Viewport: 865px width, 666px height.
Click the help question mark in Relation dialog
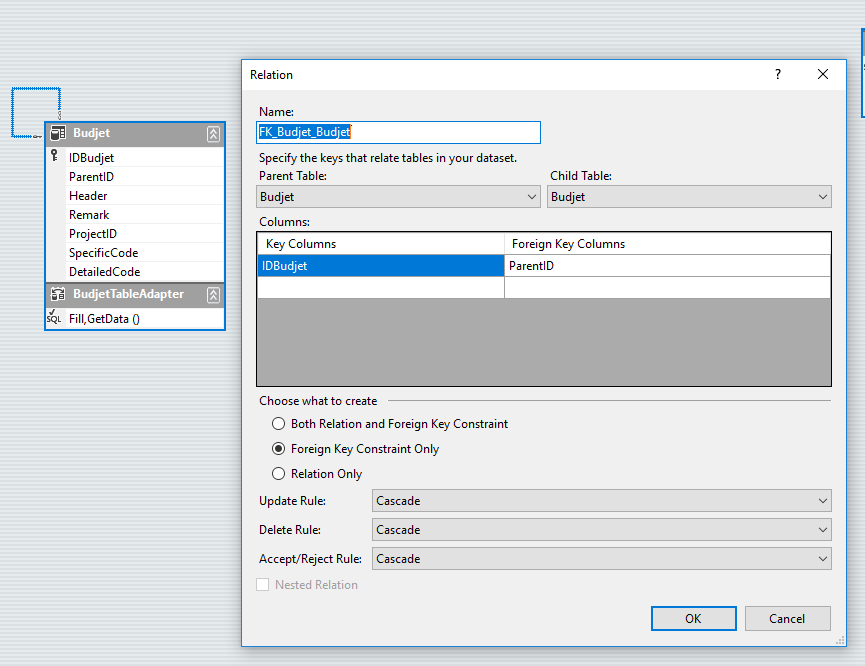pos(778,74)
